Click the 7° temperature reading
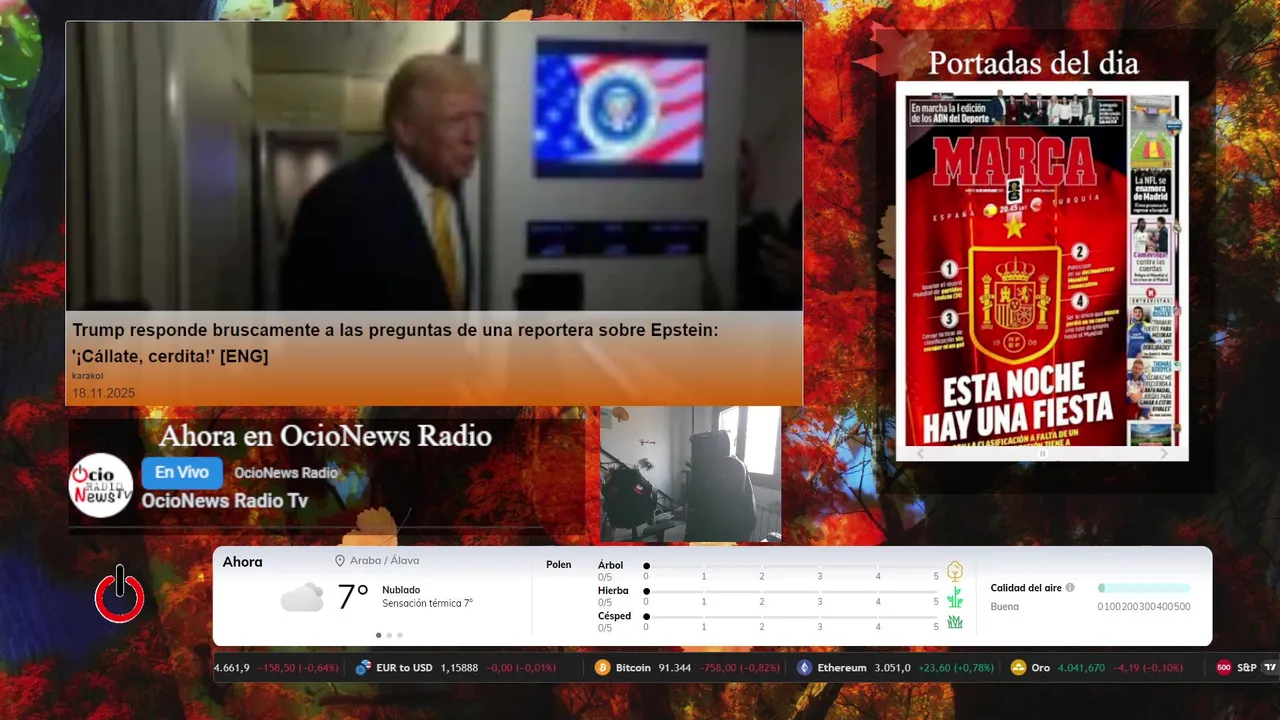 pos(353,597)
